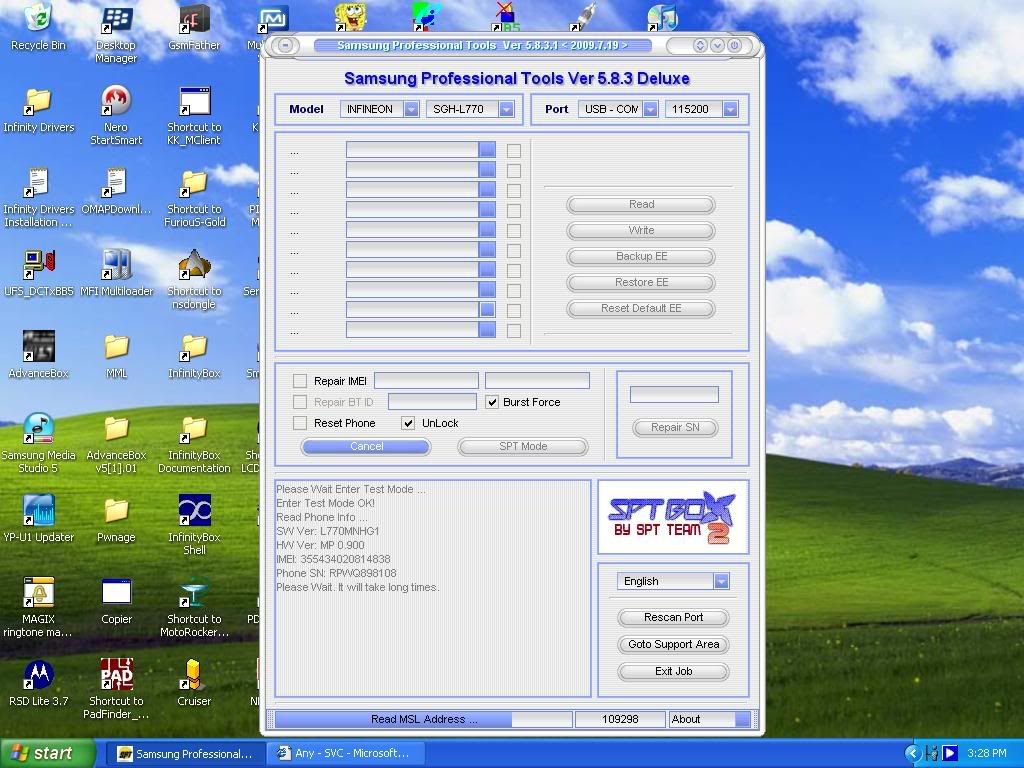Click the Rescan Port button
1024x768 pixels.
pos(673,617)
